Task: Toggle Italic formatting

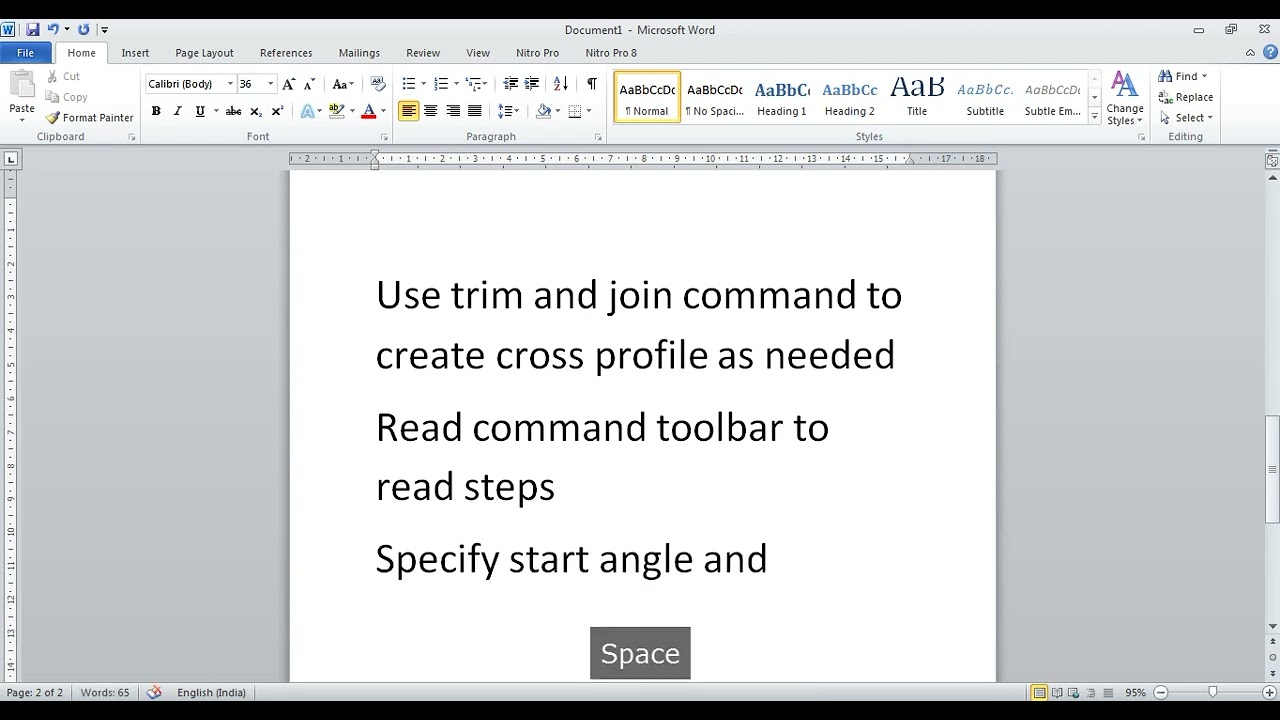Action: click(x=178, y=111)
